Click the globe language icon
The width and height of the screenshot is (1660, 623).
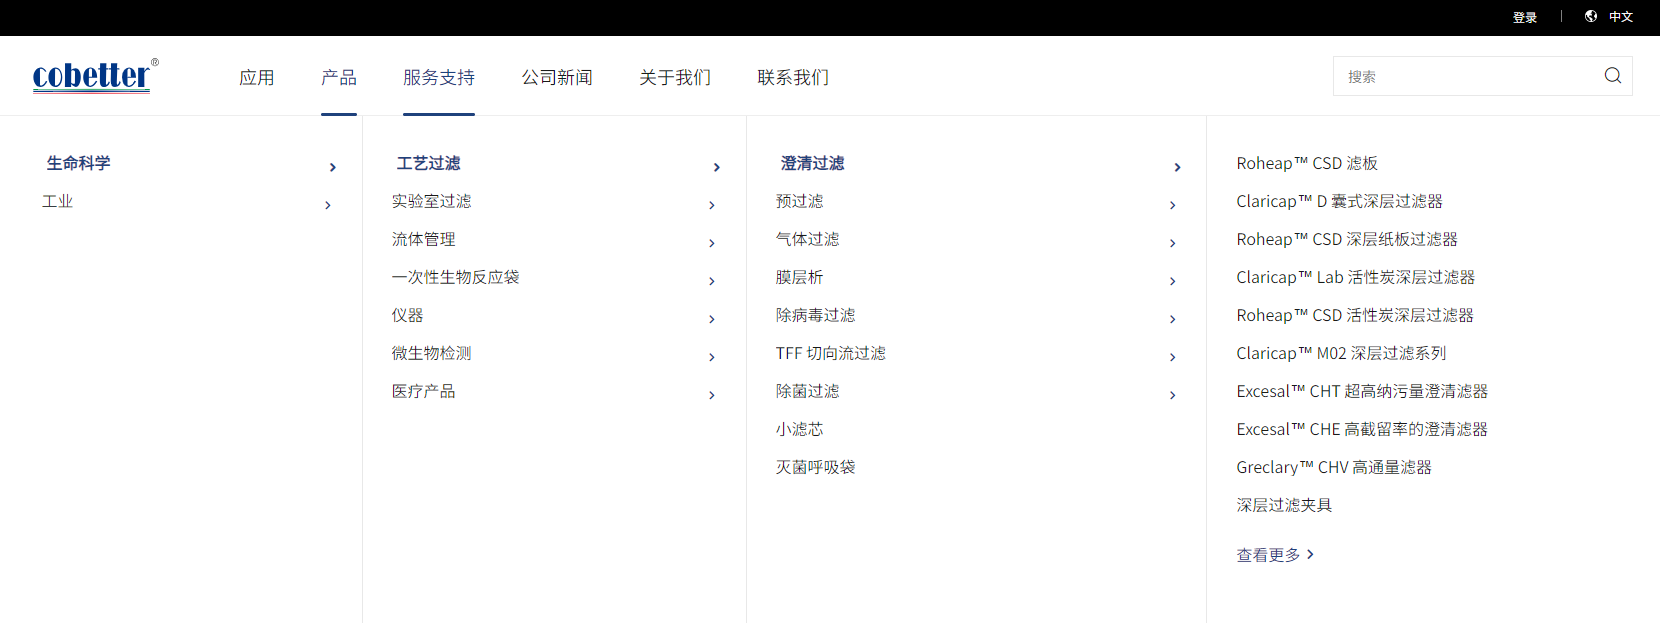1591,16
